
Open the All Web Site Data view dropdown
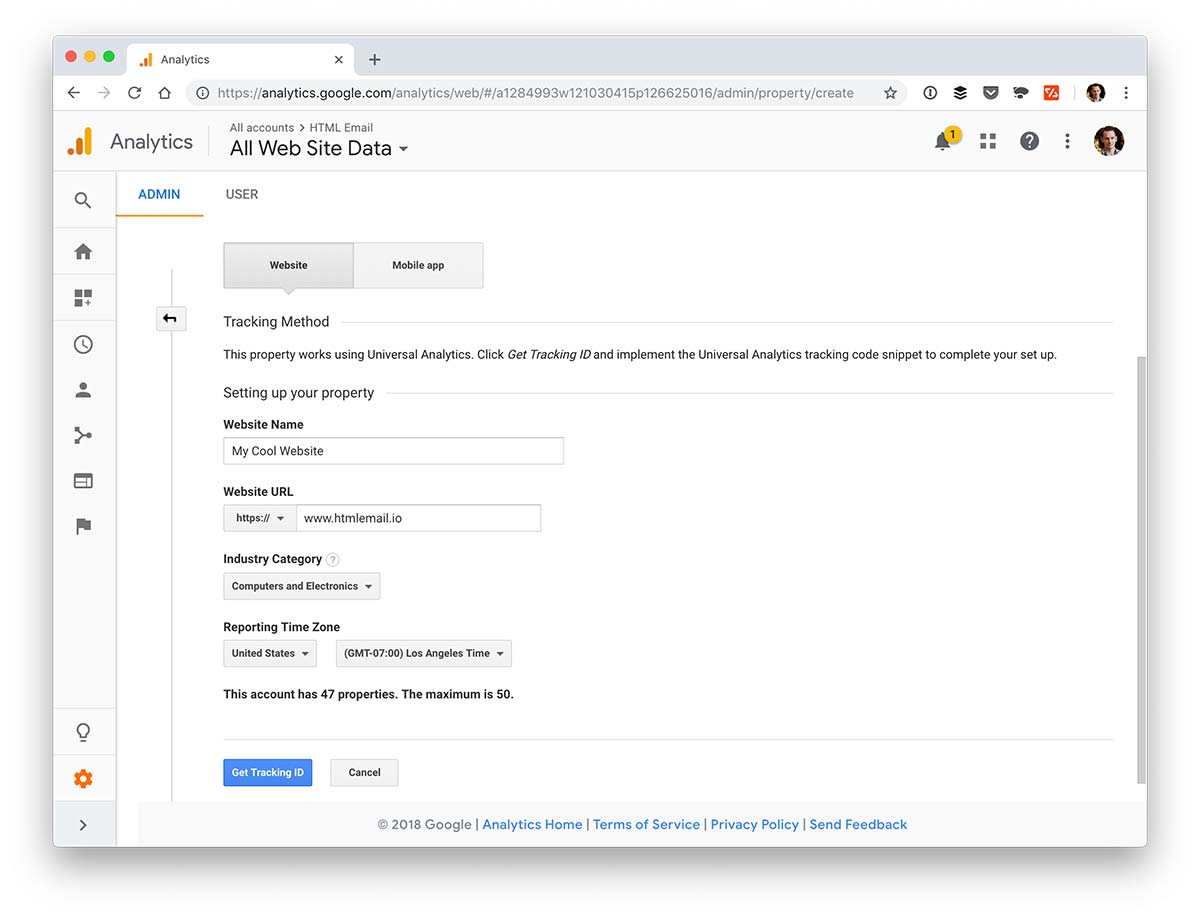click(x=319, y=149)
